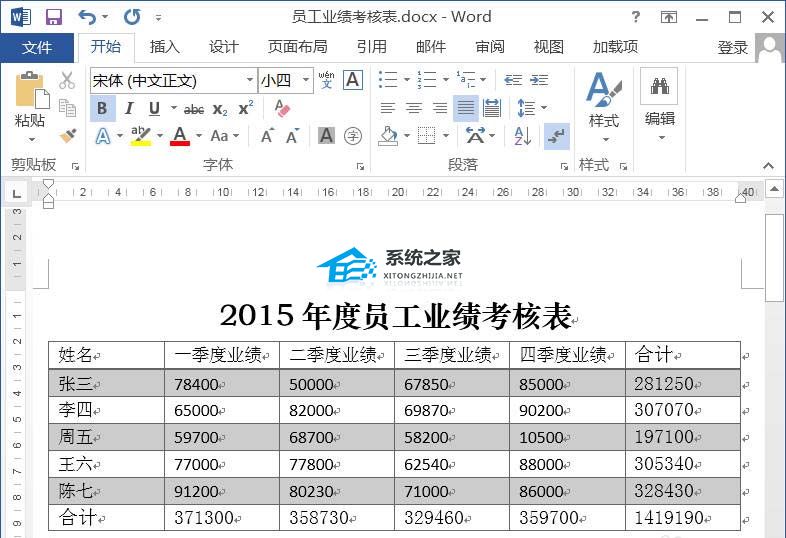786x538 pixels.
Task: Center the paragraph text
Action: pyautogui.click(x=414, y=108)
